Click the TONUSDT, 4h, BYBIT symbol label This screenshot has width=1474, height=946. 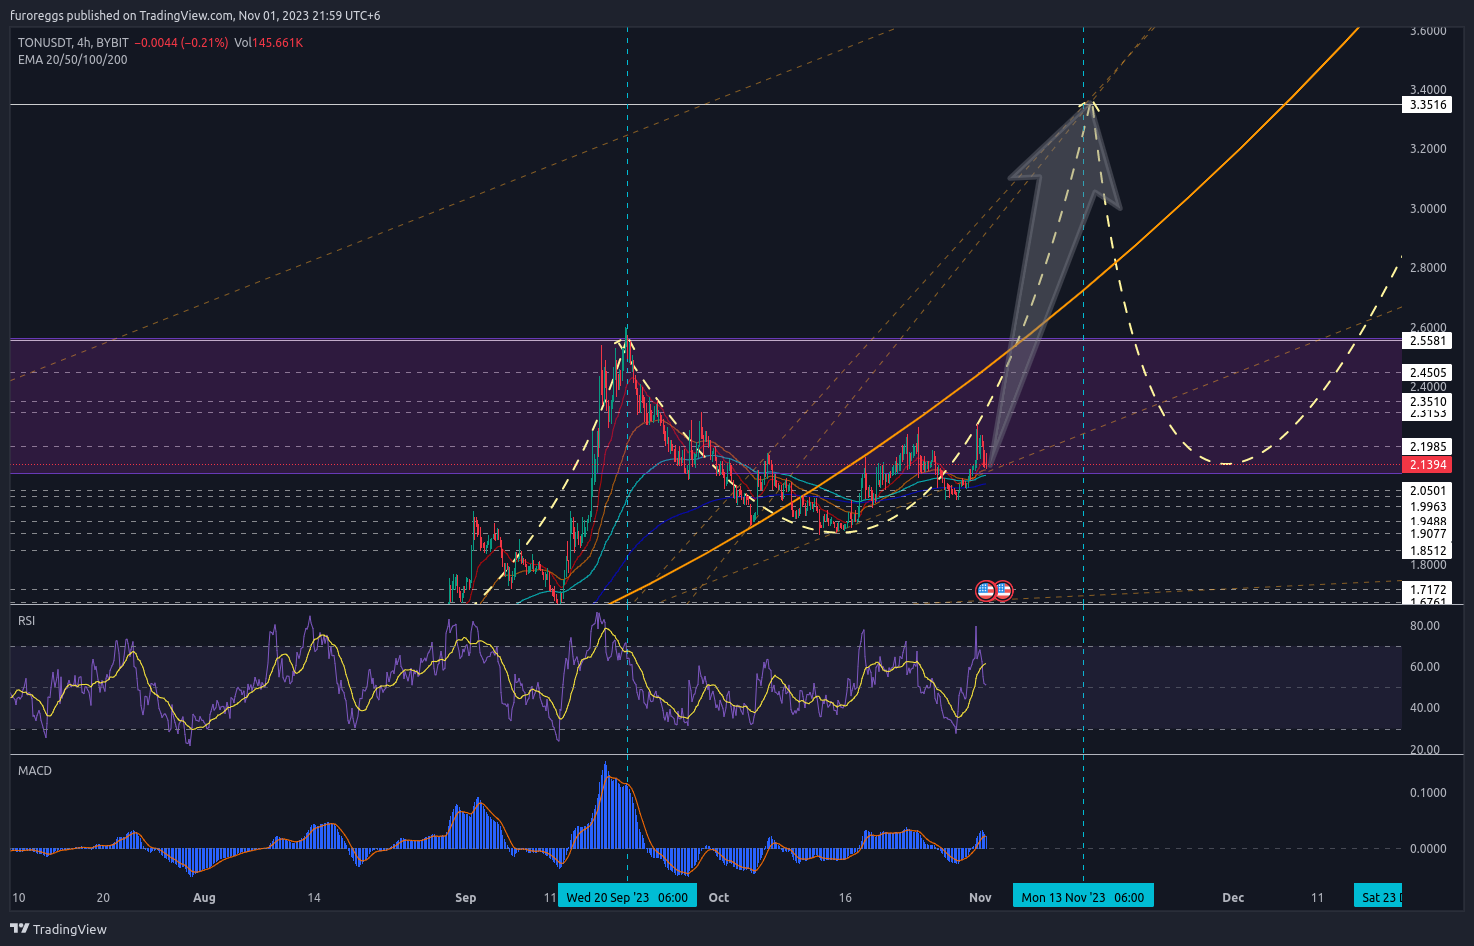tap(74, 43)
